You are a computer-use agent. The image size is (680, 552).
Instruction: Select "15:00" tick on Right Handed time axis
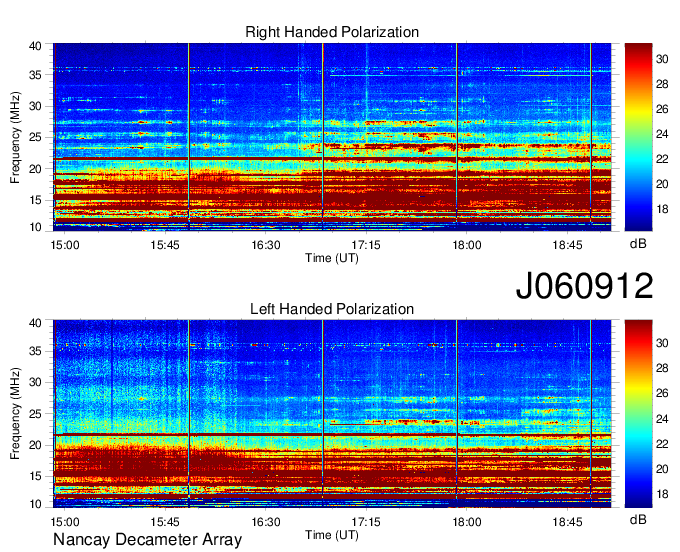(x=65, y=245)
